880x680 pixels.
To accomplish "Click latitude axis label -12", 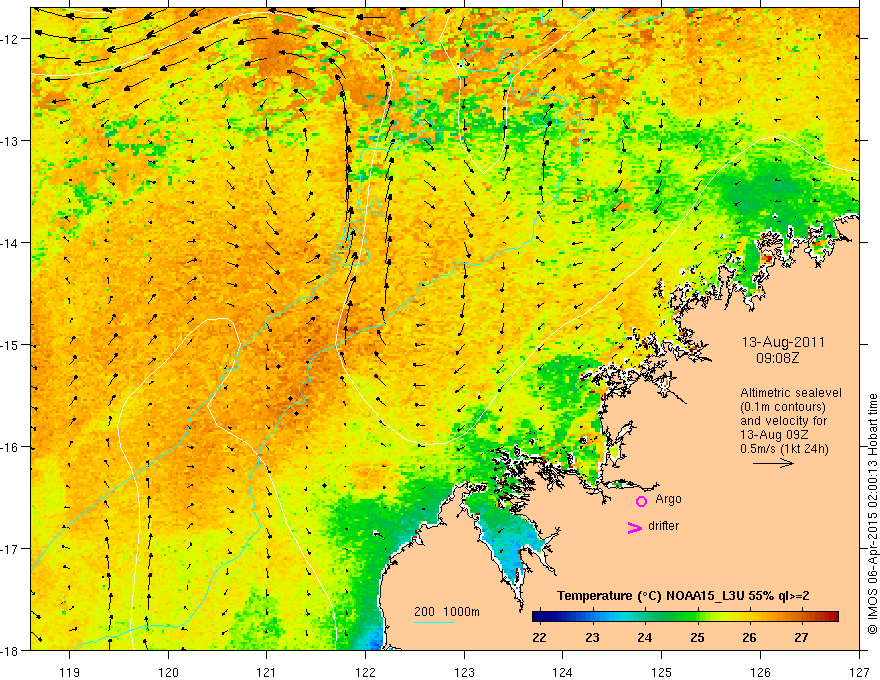I will (x=11, y=39).
